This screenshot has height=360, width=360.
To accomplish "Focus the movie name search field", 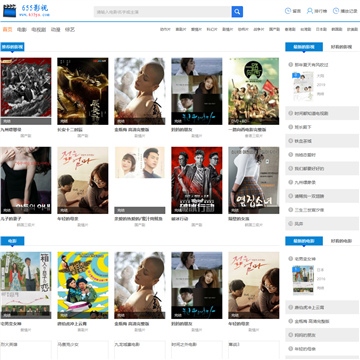I will 163,12.
